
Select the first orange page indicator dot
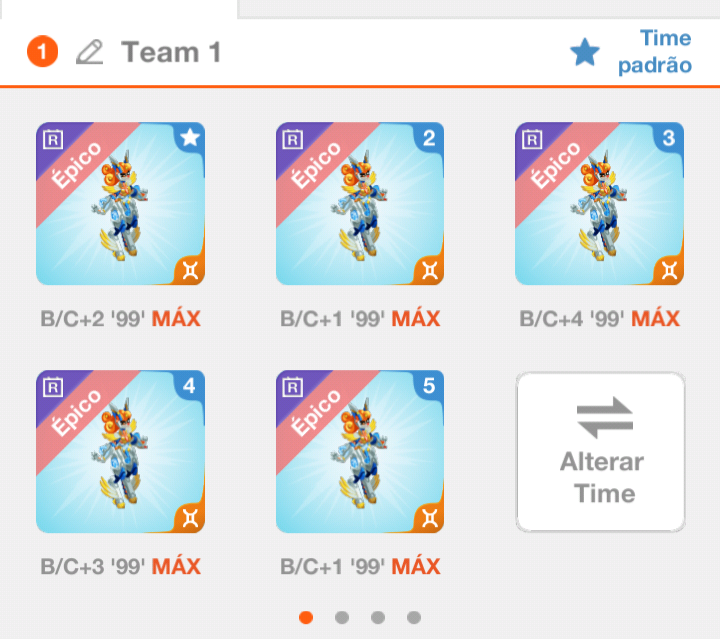pos(306,617)
